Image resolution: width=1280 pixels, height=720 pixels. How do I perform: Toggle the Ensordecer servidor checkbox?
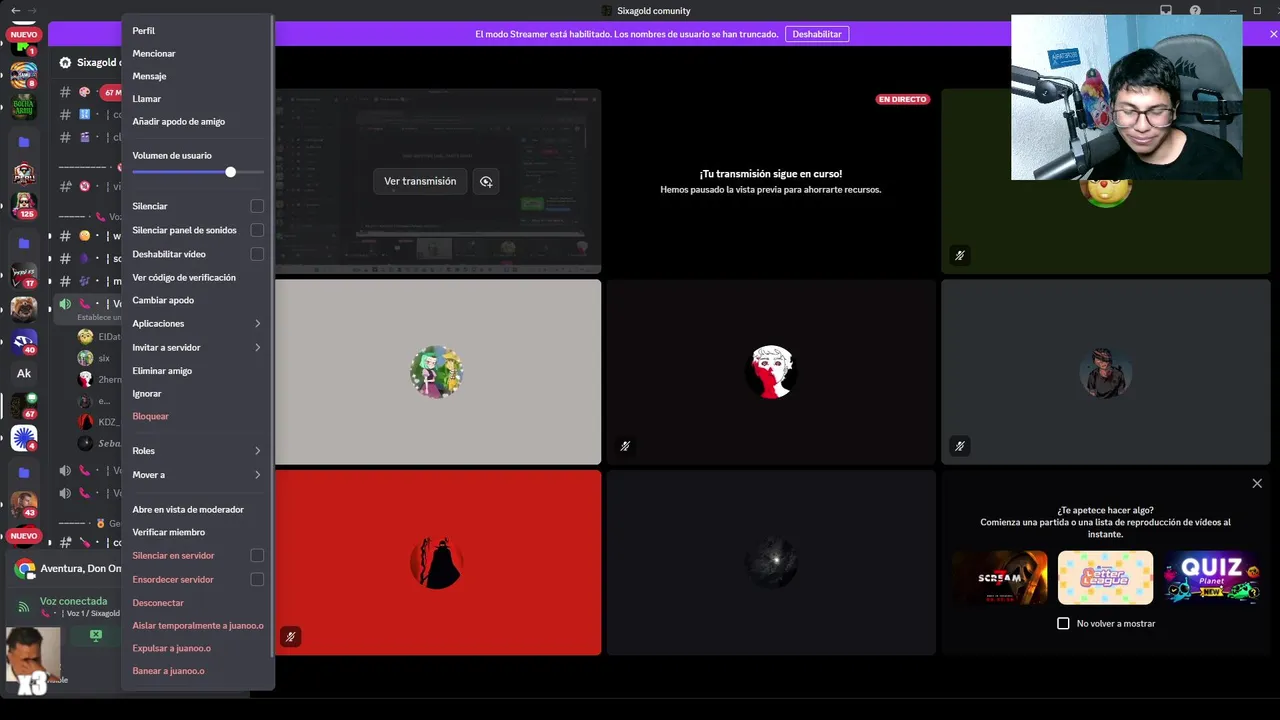click(257, 579)
